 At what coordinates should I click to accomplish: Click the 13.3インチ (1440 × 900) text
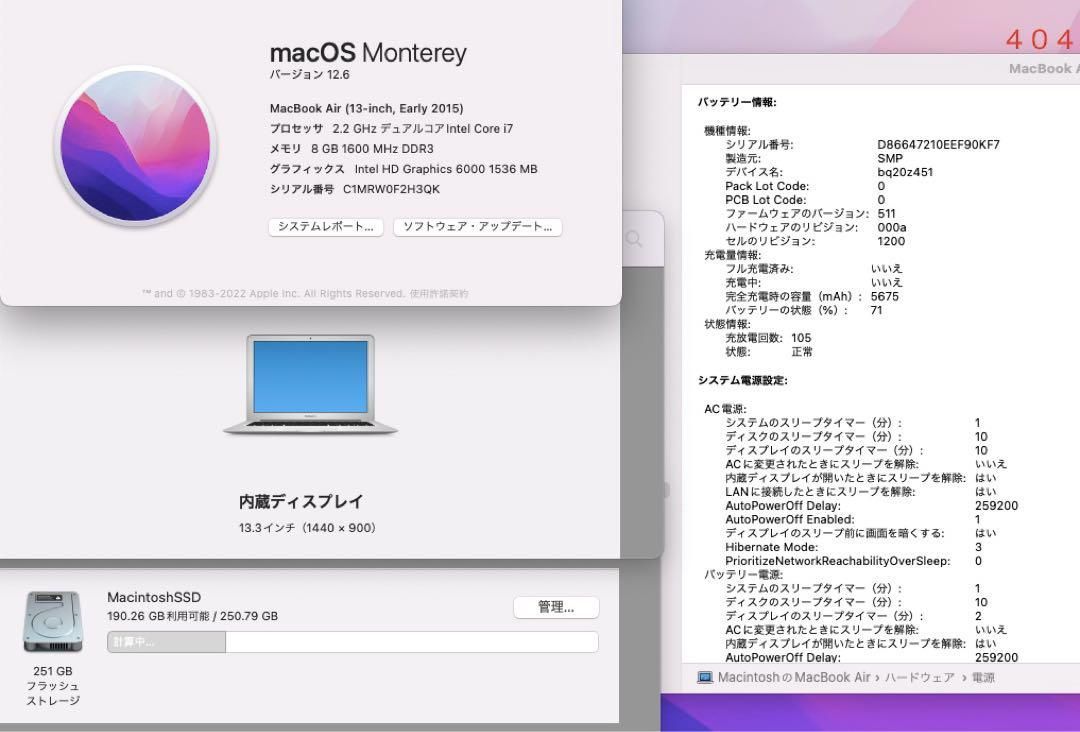[x=307, y=528]
